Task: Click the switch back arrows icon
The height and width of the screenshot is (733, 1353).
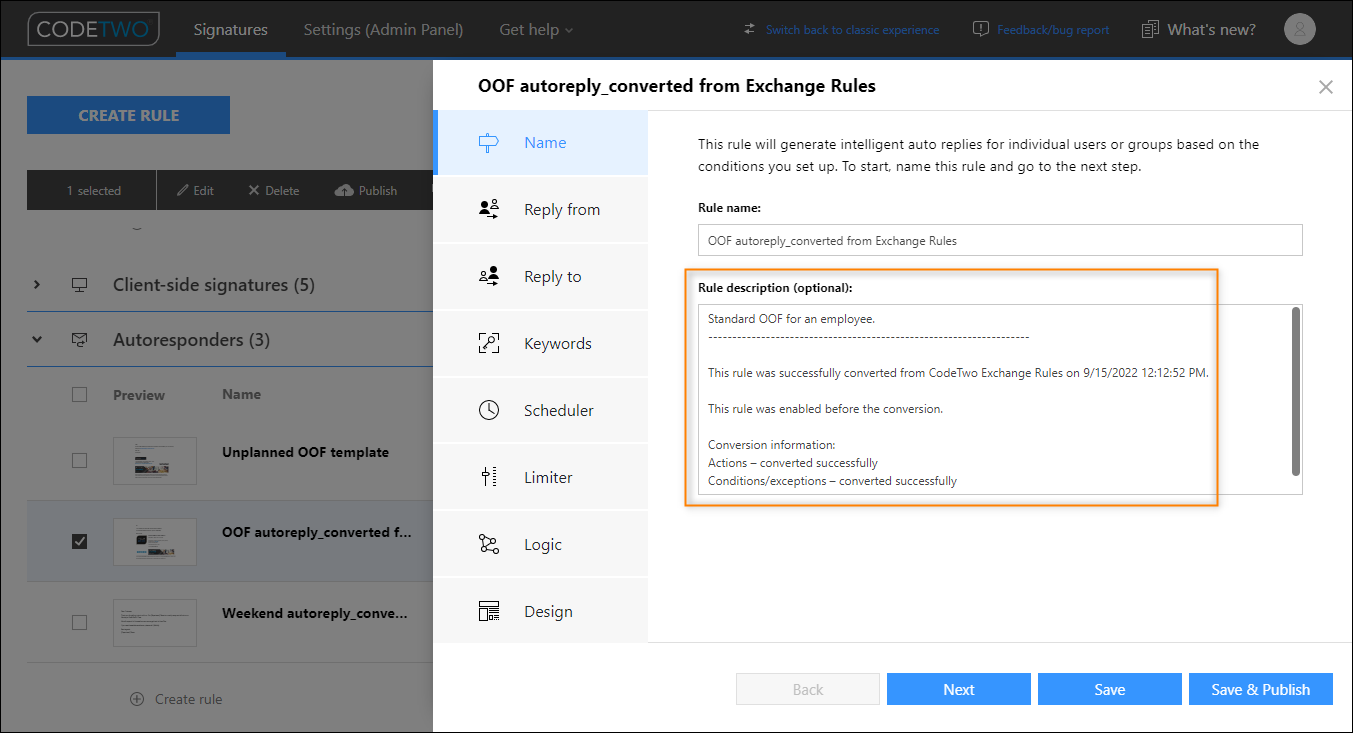Action: [x=749, y=29]
